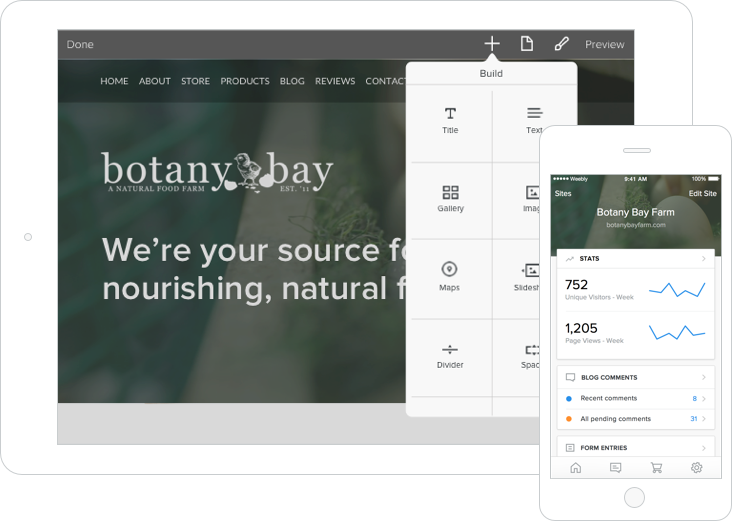Select the botany bay logo
Screen dimensions: 732x521
tap(217, 172)
